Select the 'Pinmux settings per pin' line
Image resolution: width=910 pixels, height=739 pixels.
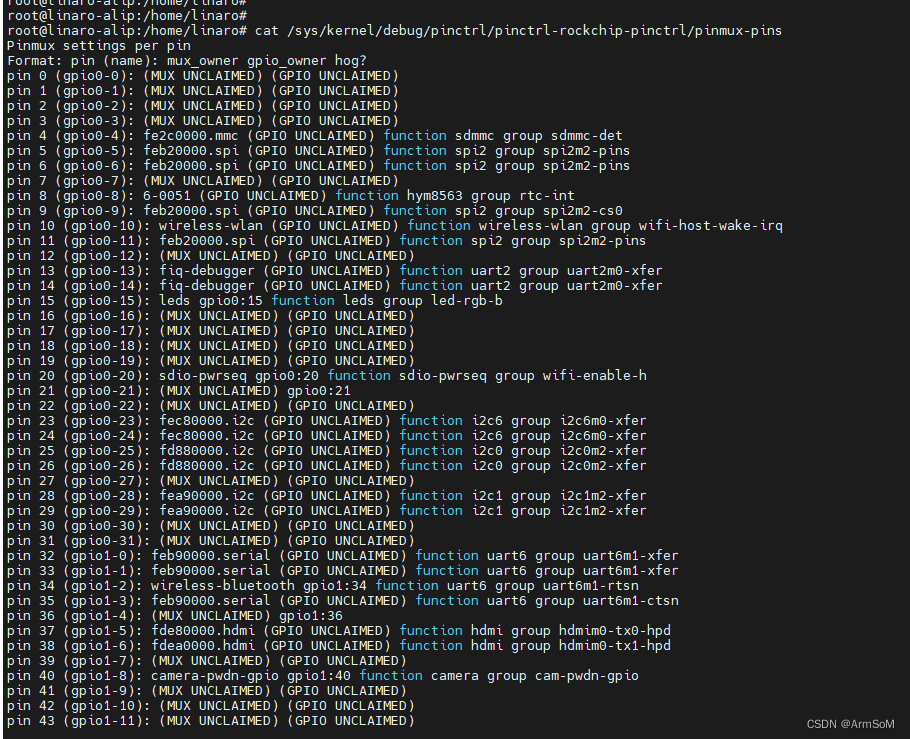pyautogui.click(x=99, y=46)
